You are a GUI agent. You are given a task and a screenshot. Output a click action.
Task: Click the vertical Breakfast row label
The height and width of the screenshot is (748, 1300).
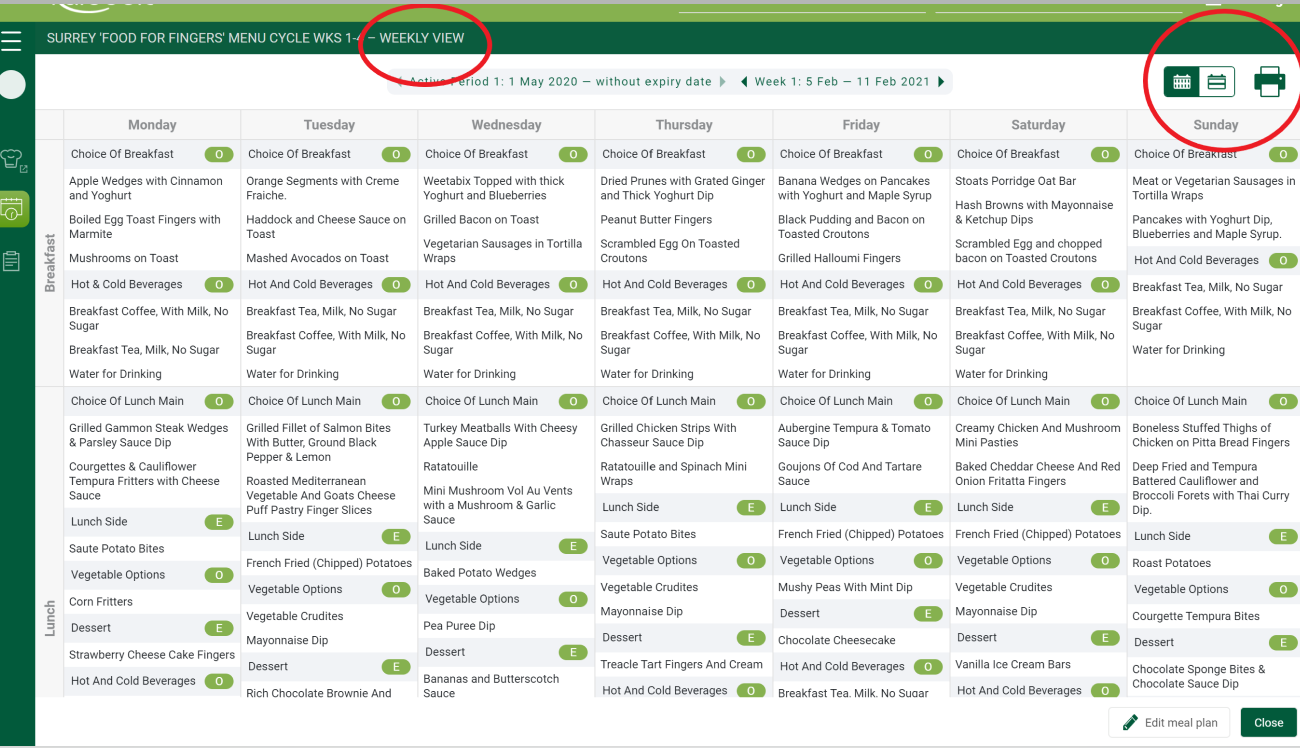[50, 263]
